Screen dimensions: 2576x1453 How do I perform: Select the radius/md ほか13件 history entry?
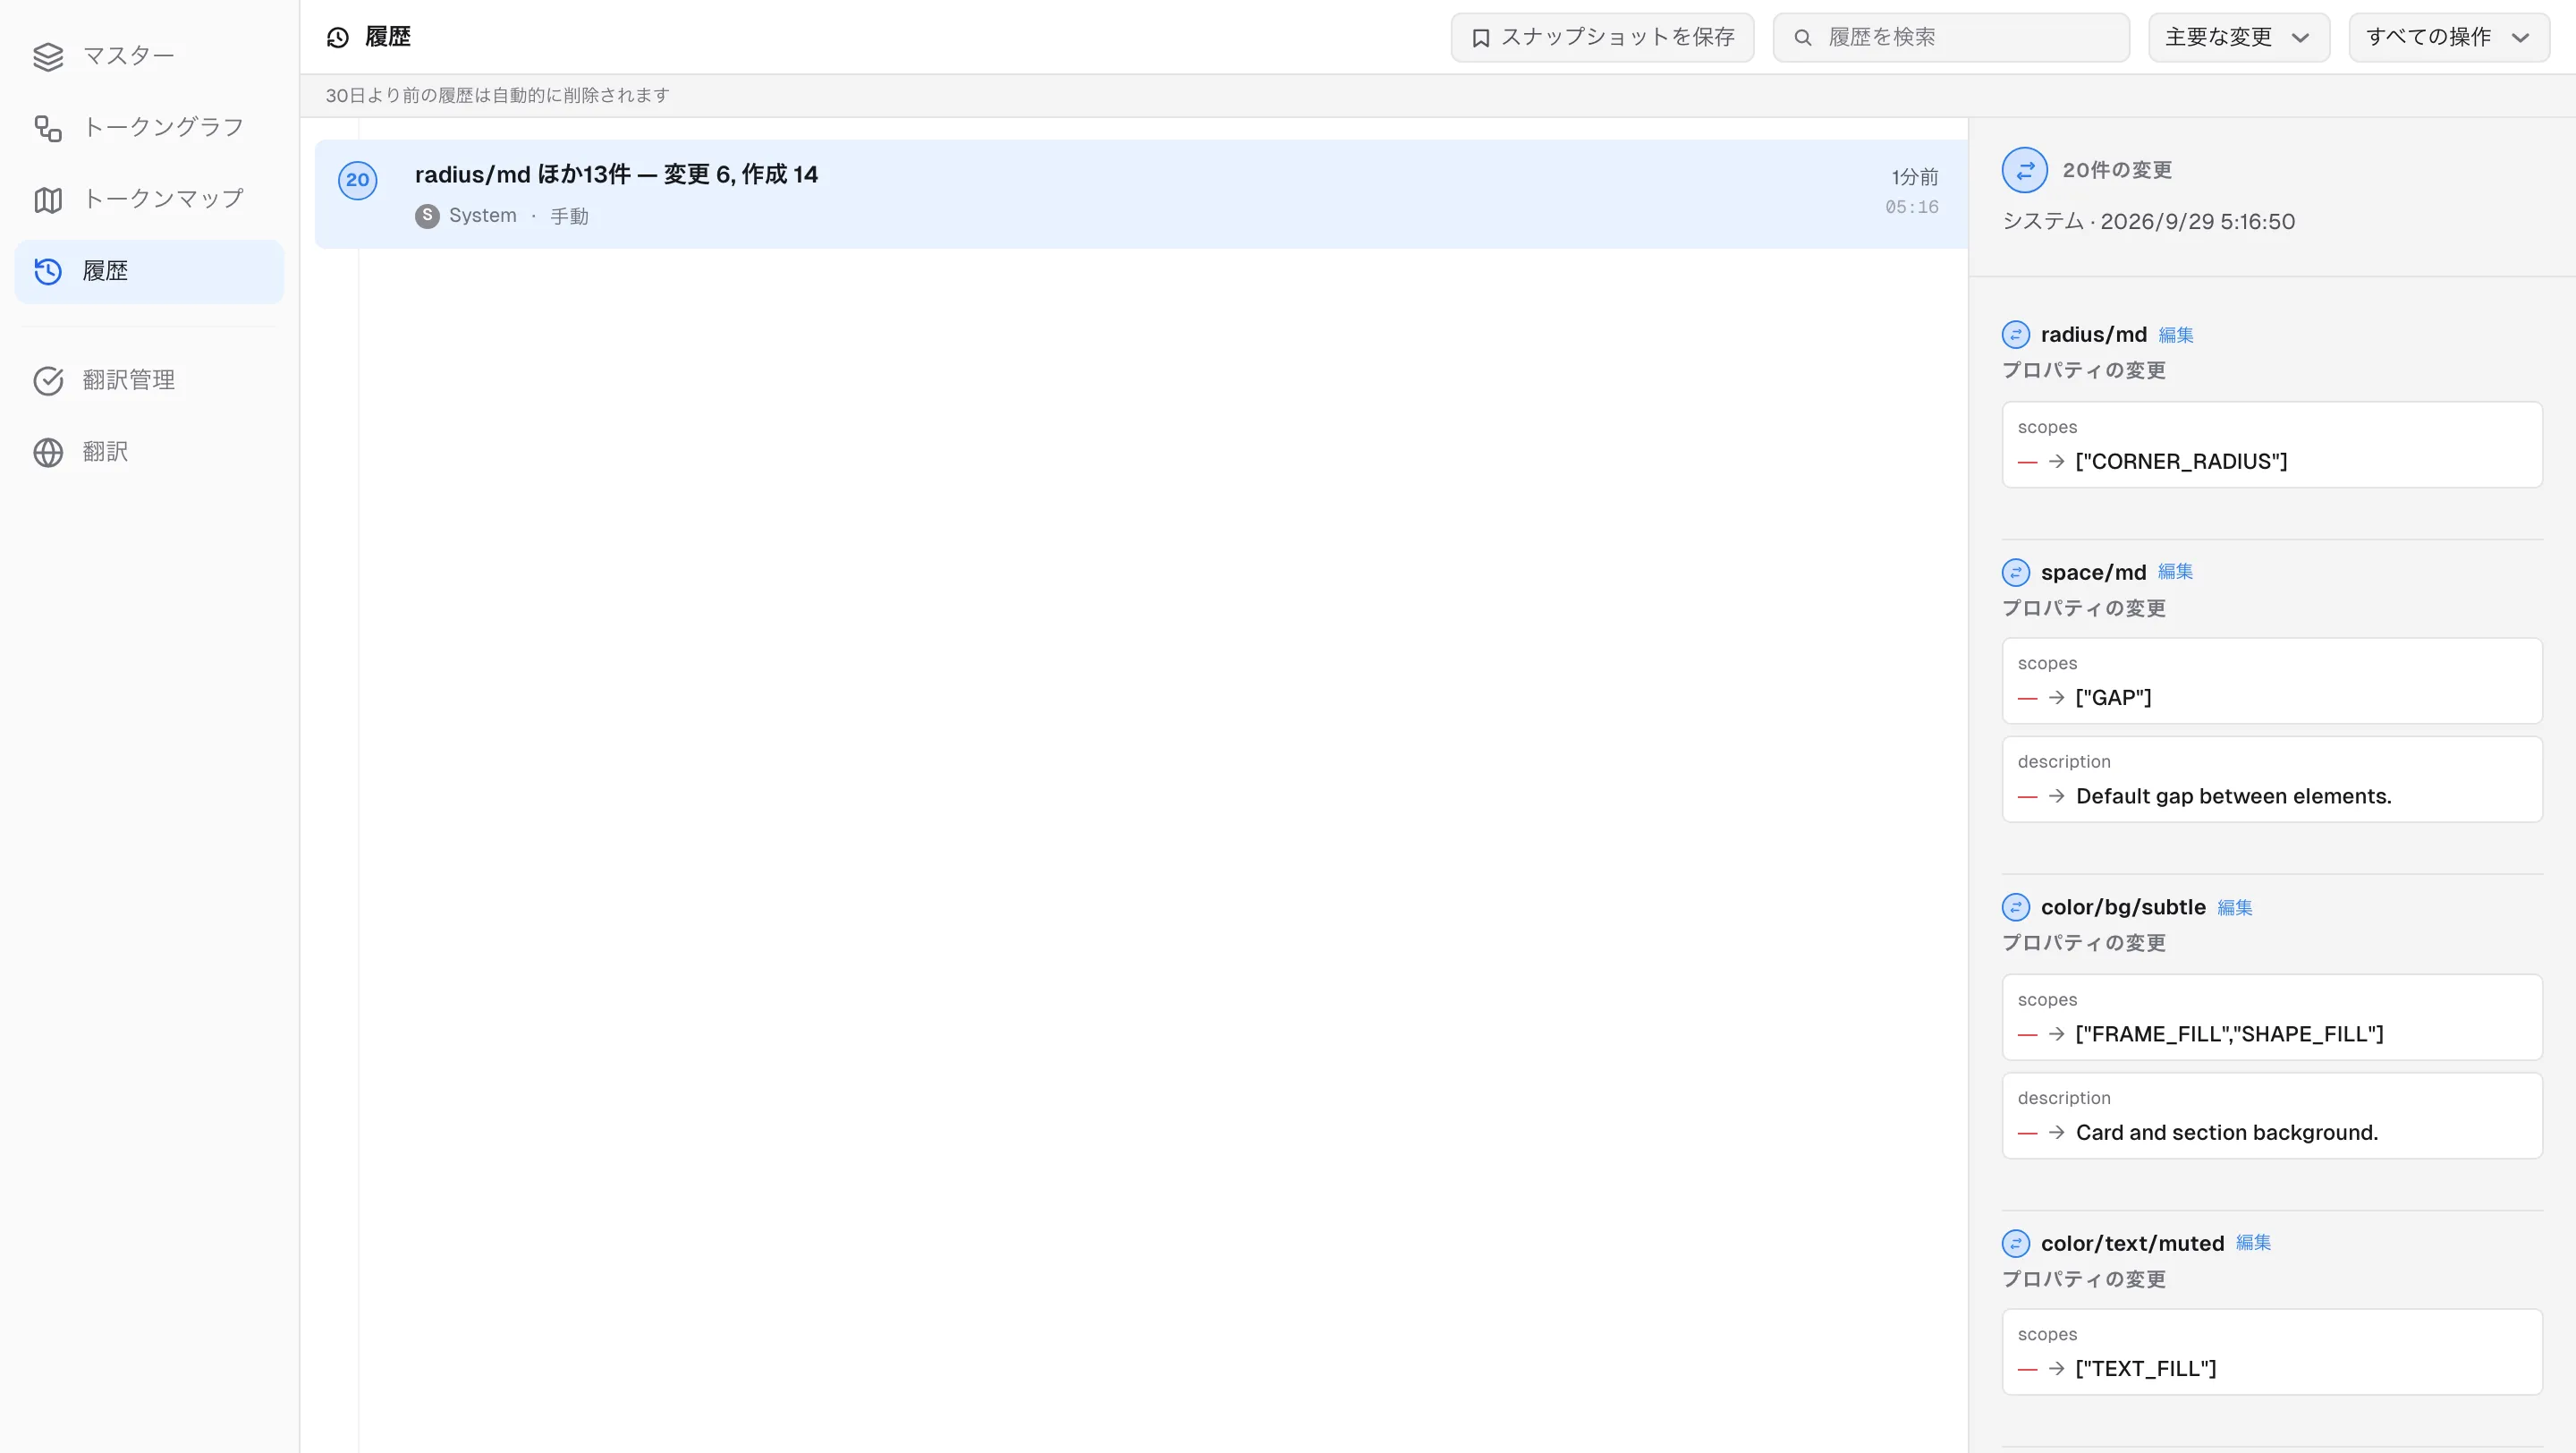click(1140, 194)
